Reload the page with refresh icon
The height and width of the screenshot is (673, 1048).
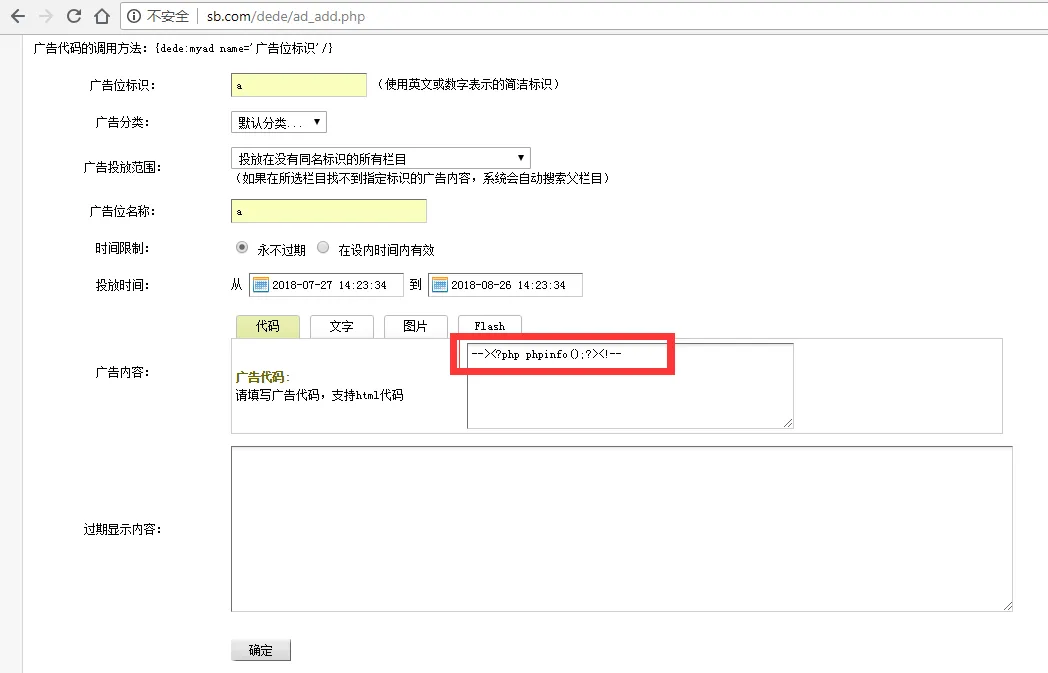(73, 17)
